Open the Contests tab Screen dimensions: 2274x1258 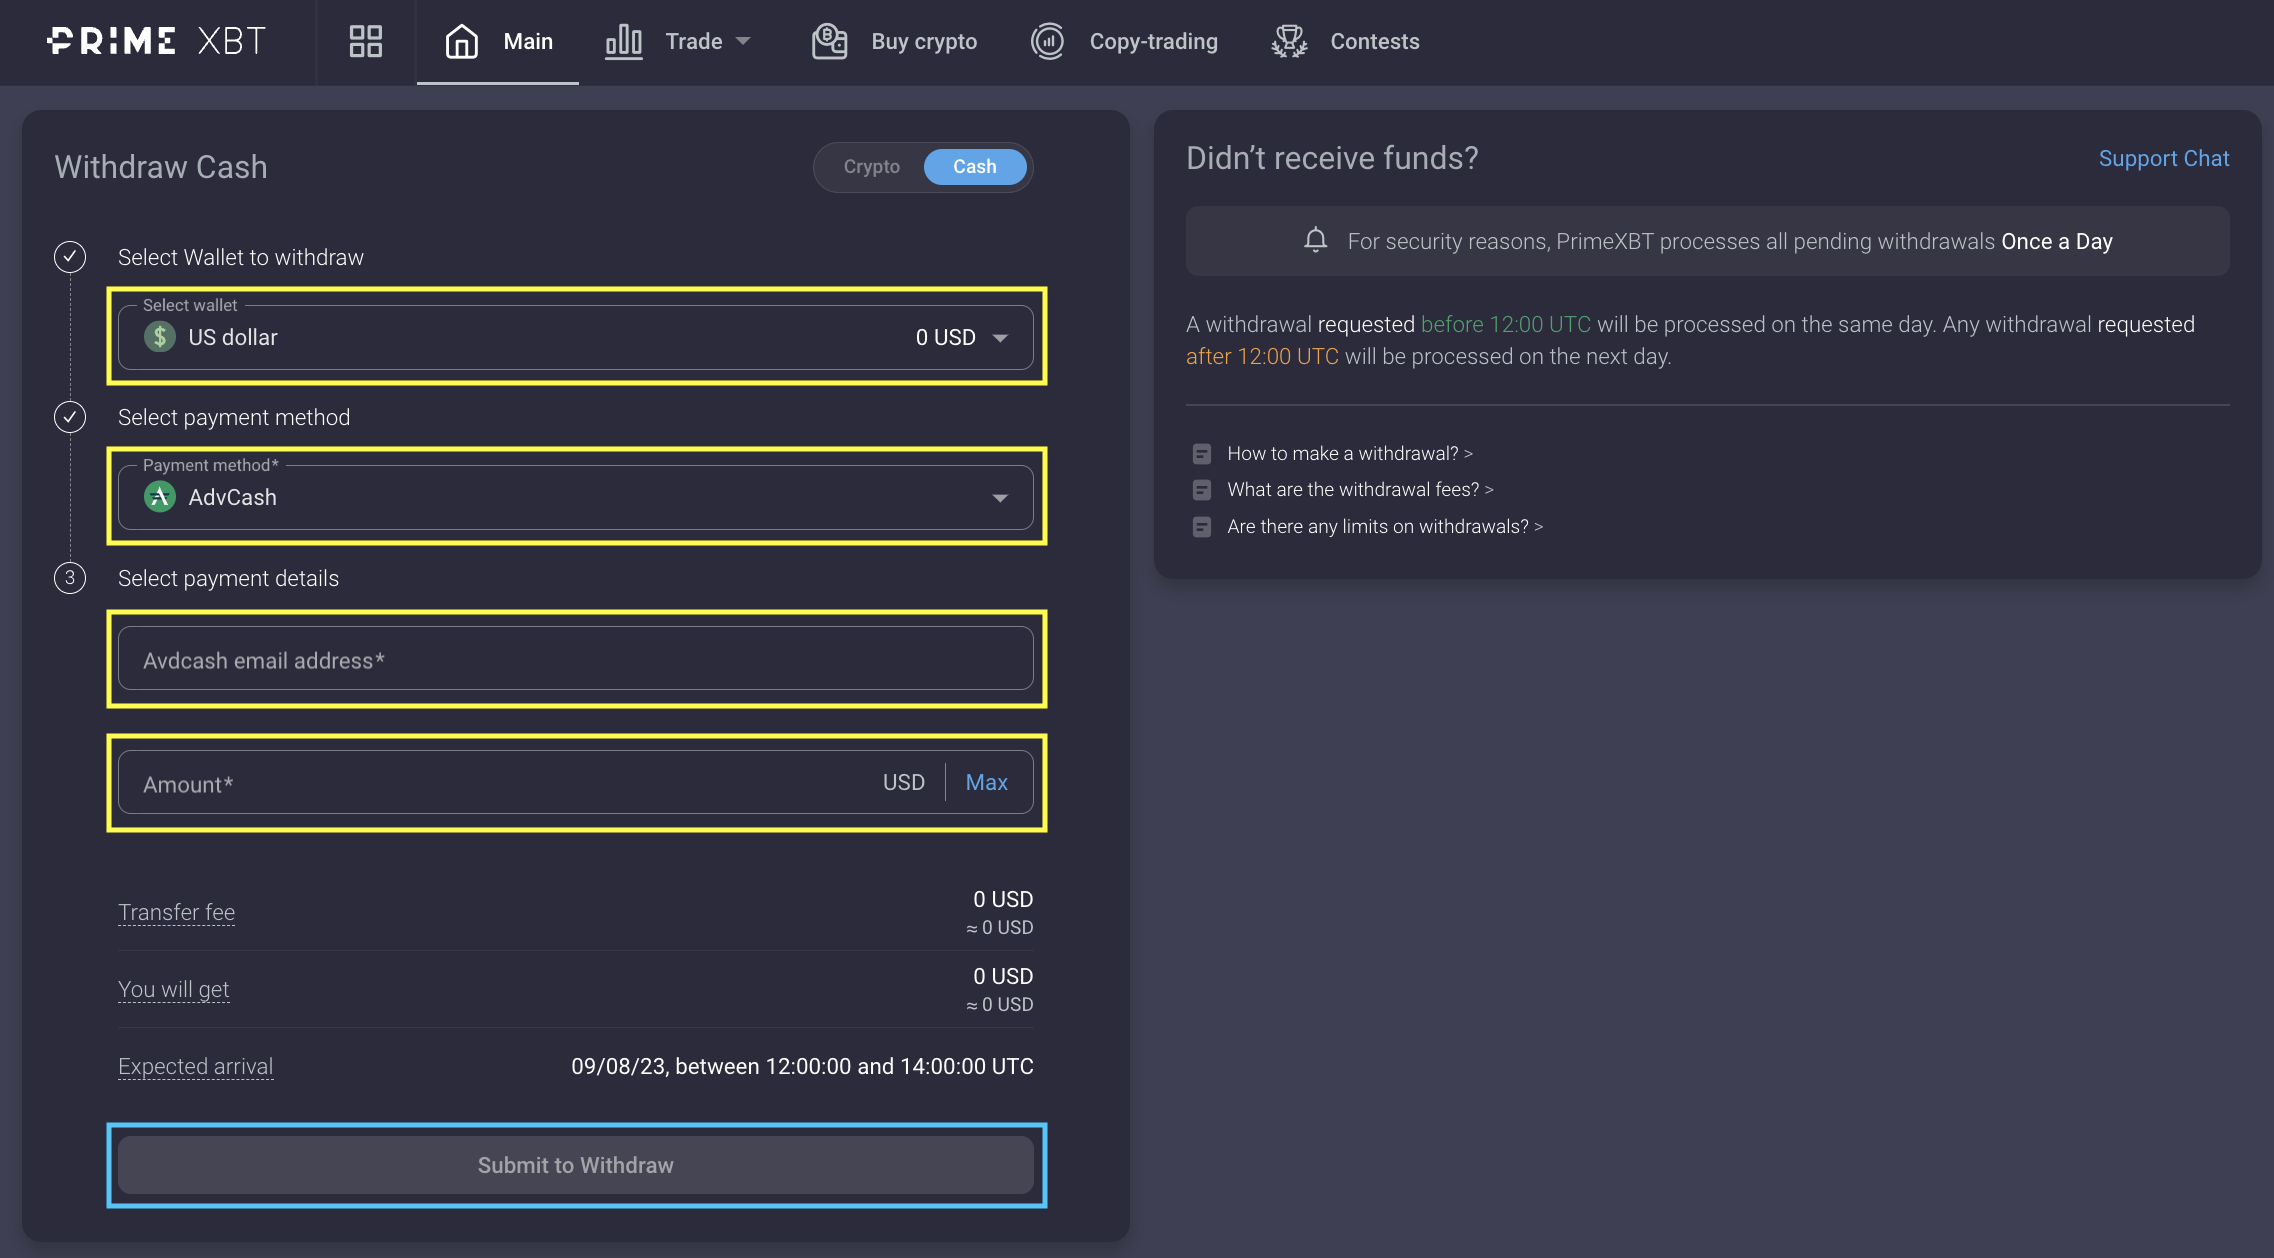pyautogui.click(x=1374, y=41)
